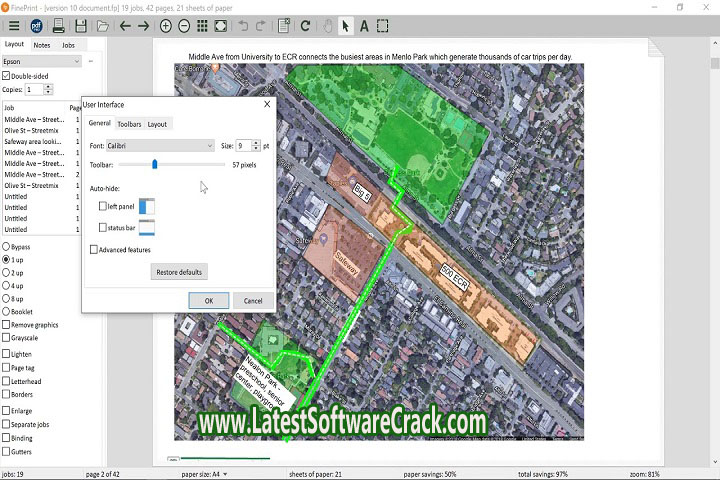Click the Restore defaults button
The height and width of the screenshot is (480, 720).
179,272
